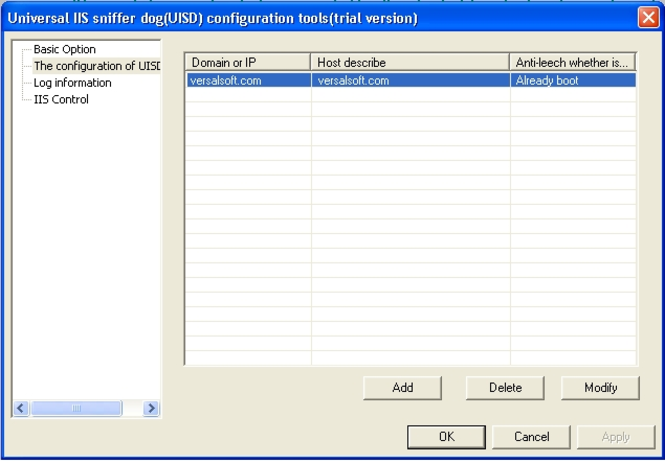The width and height of the screenshot is (665, 463).
Task: Click the Add button
Action: [402, 388]
